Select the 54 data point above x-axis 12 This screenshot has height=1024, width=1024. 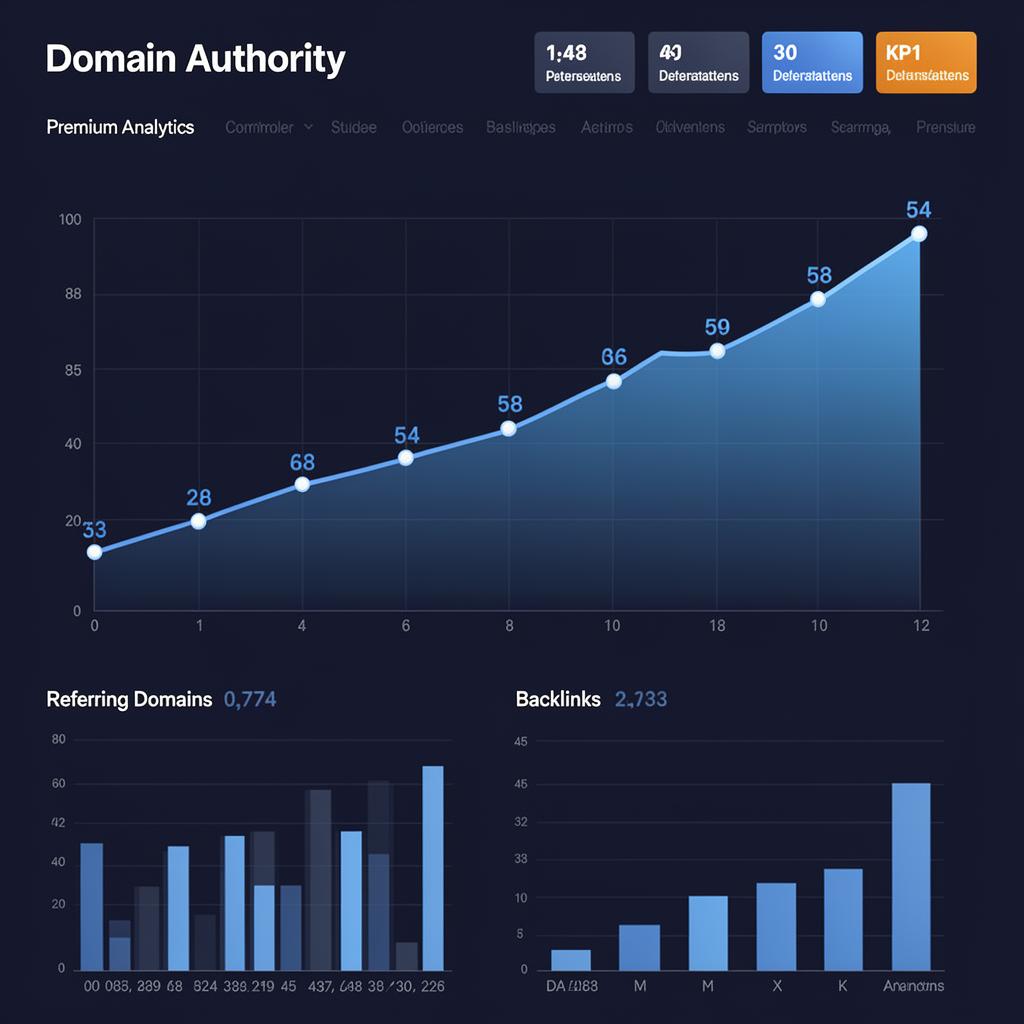tap(919, 234)
